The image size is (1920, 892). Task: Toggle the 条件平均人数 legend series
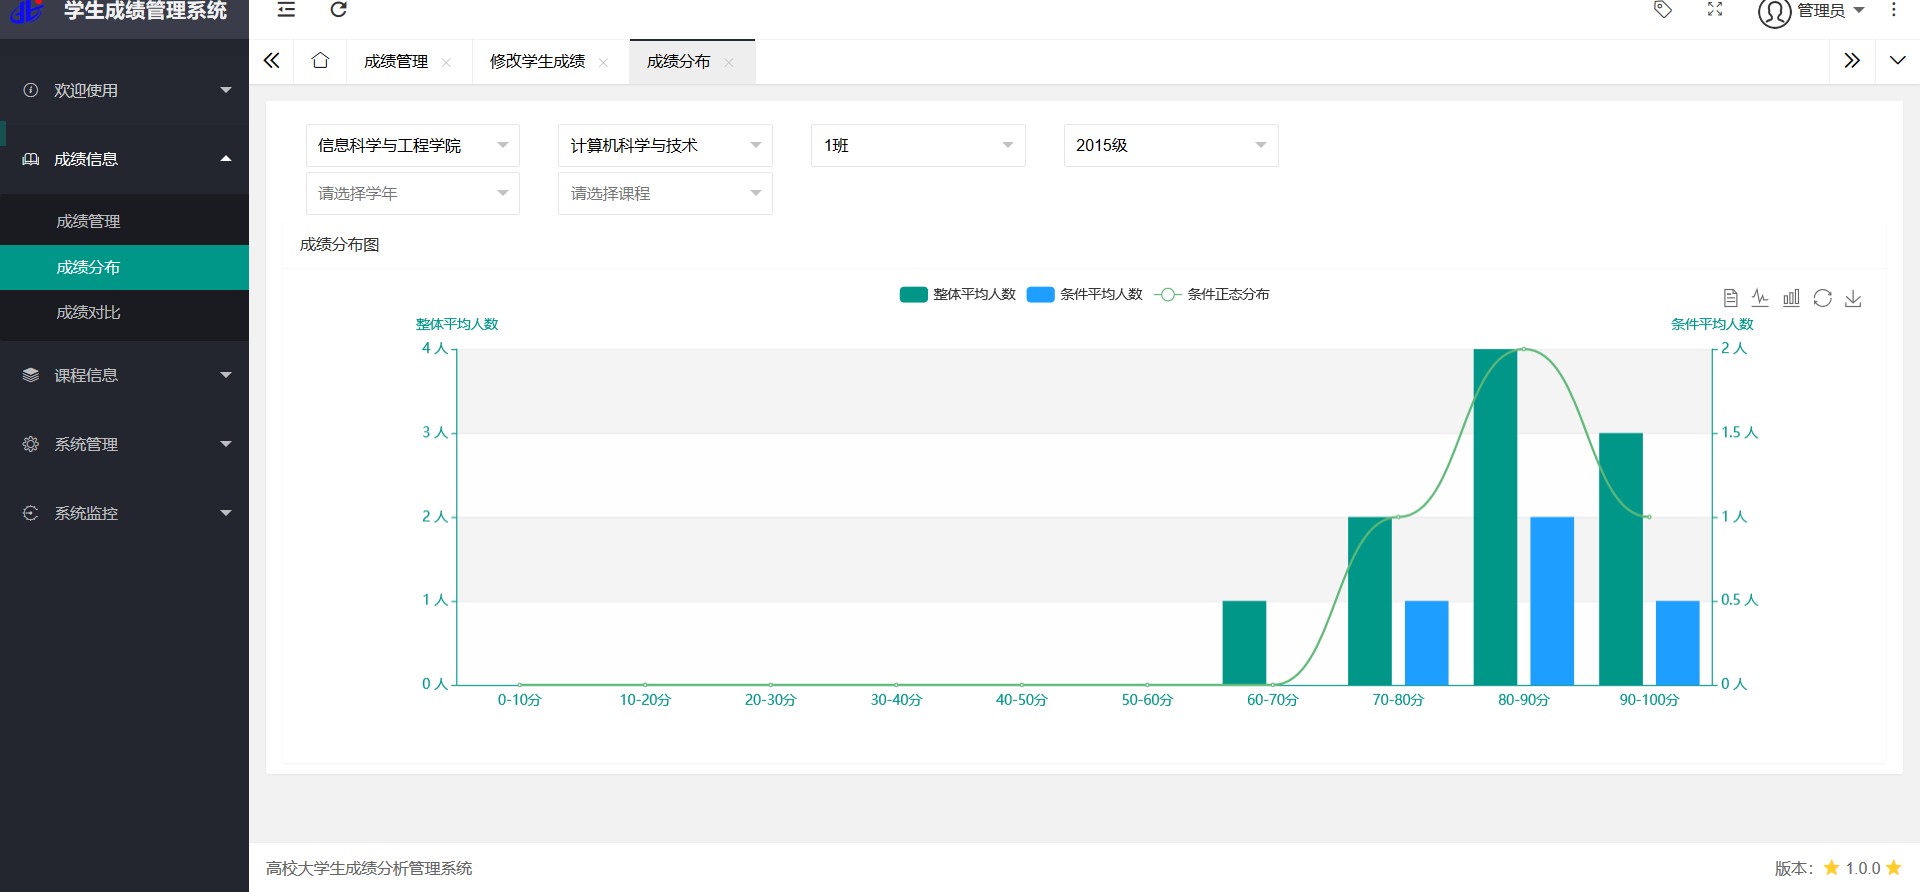1085,294
